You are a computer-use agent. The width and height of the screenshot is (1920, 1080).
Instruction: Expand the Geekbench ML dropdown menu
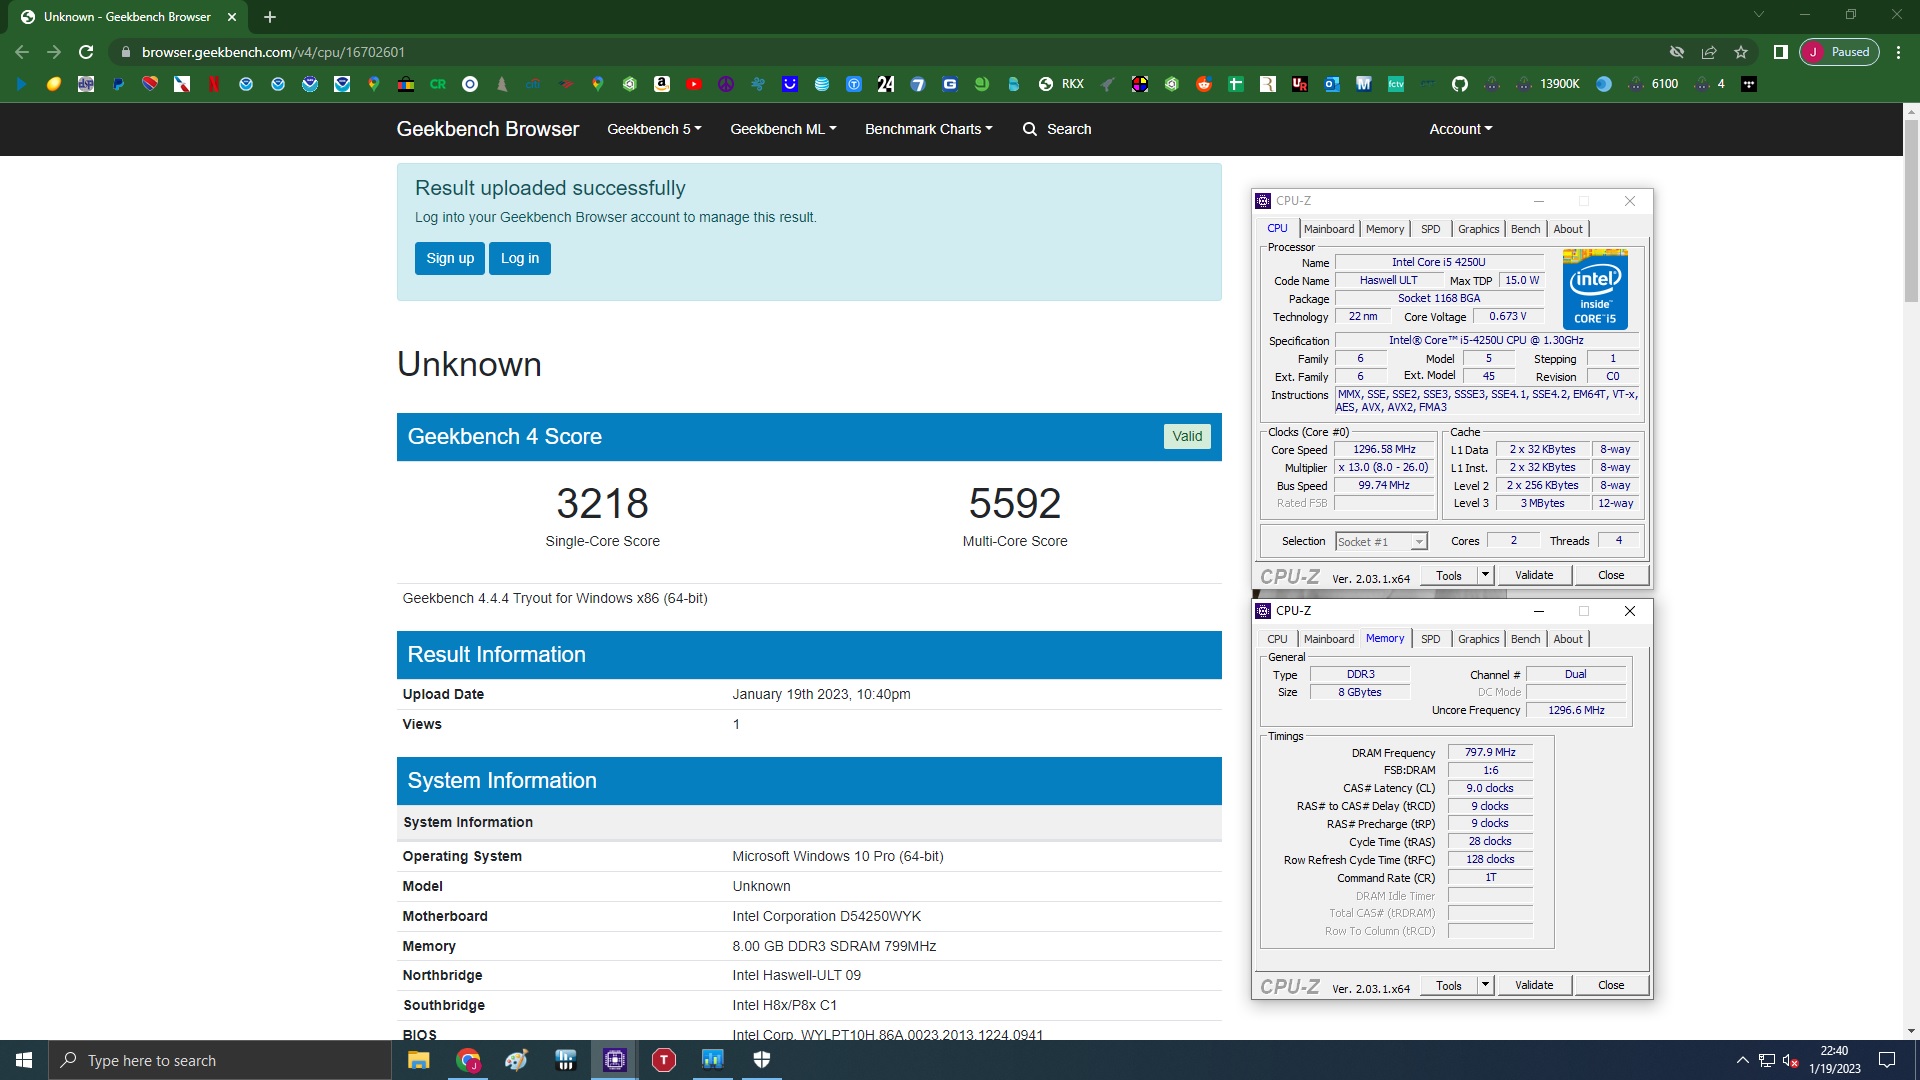point(783,129)
